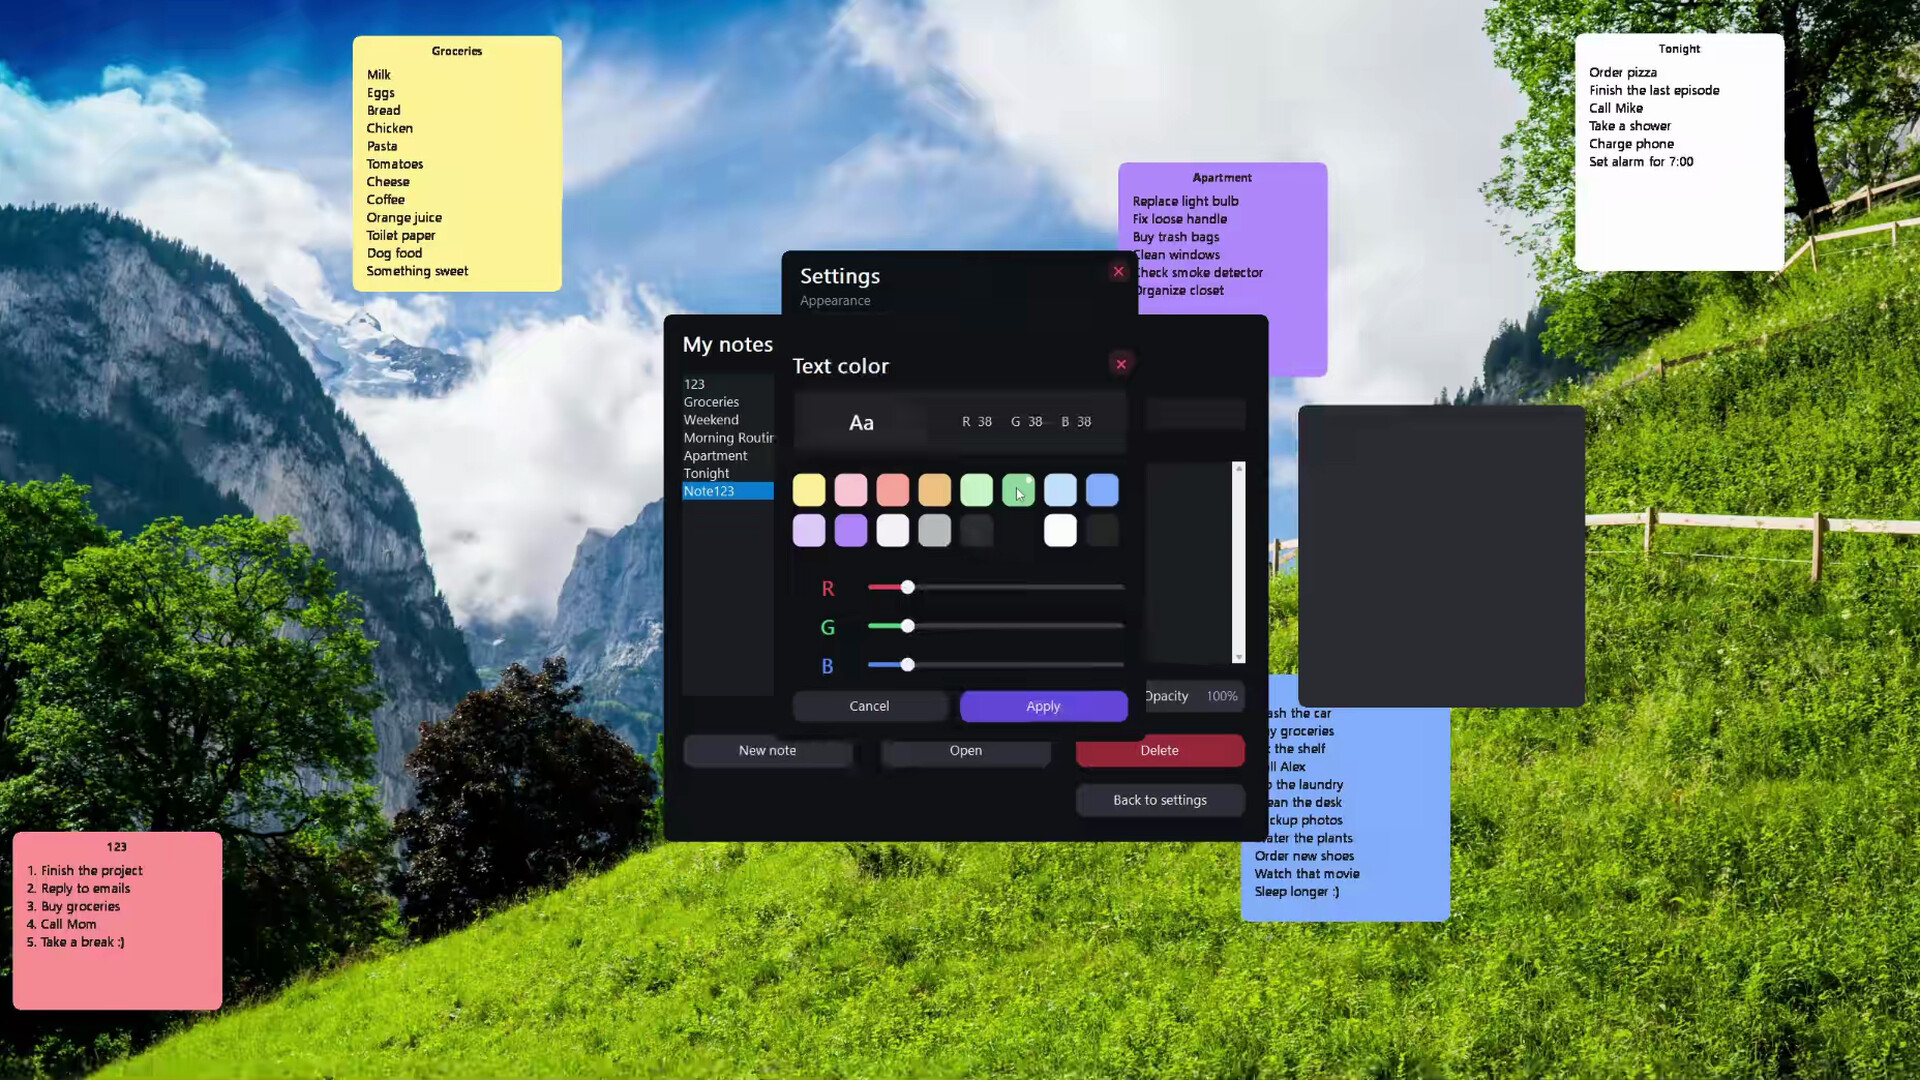Pick the yellow text color swatch
Image resolution: width=1920 pixels, height=1080 pixels.
809,490
